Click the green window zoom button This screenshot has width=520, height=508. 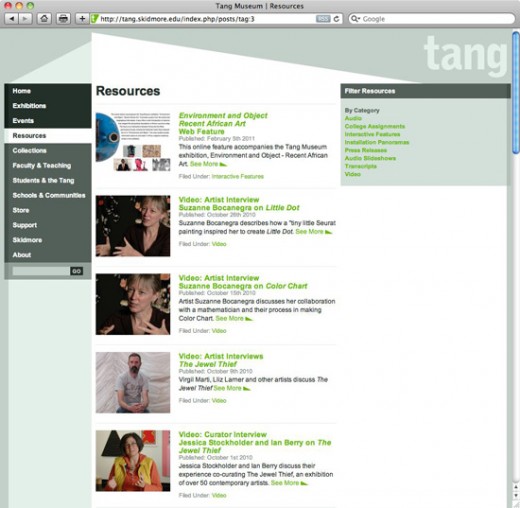(x=30, y=5)
